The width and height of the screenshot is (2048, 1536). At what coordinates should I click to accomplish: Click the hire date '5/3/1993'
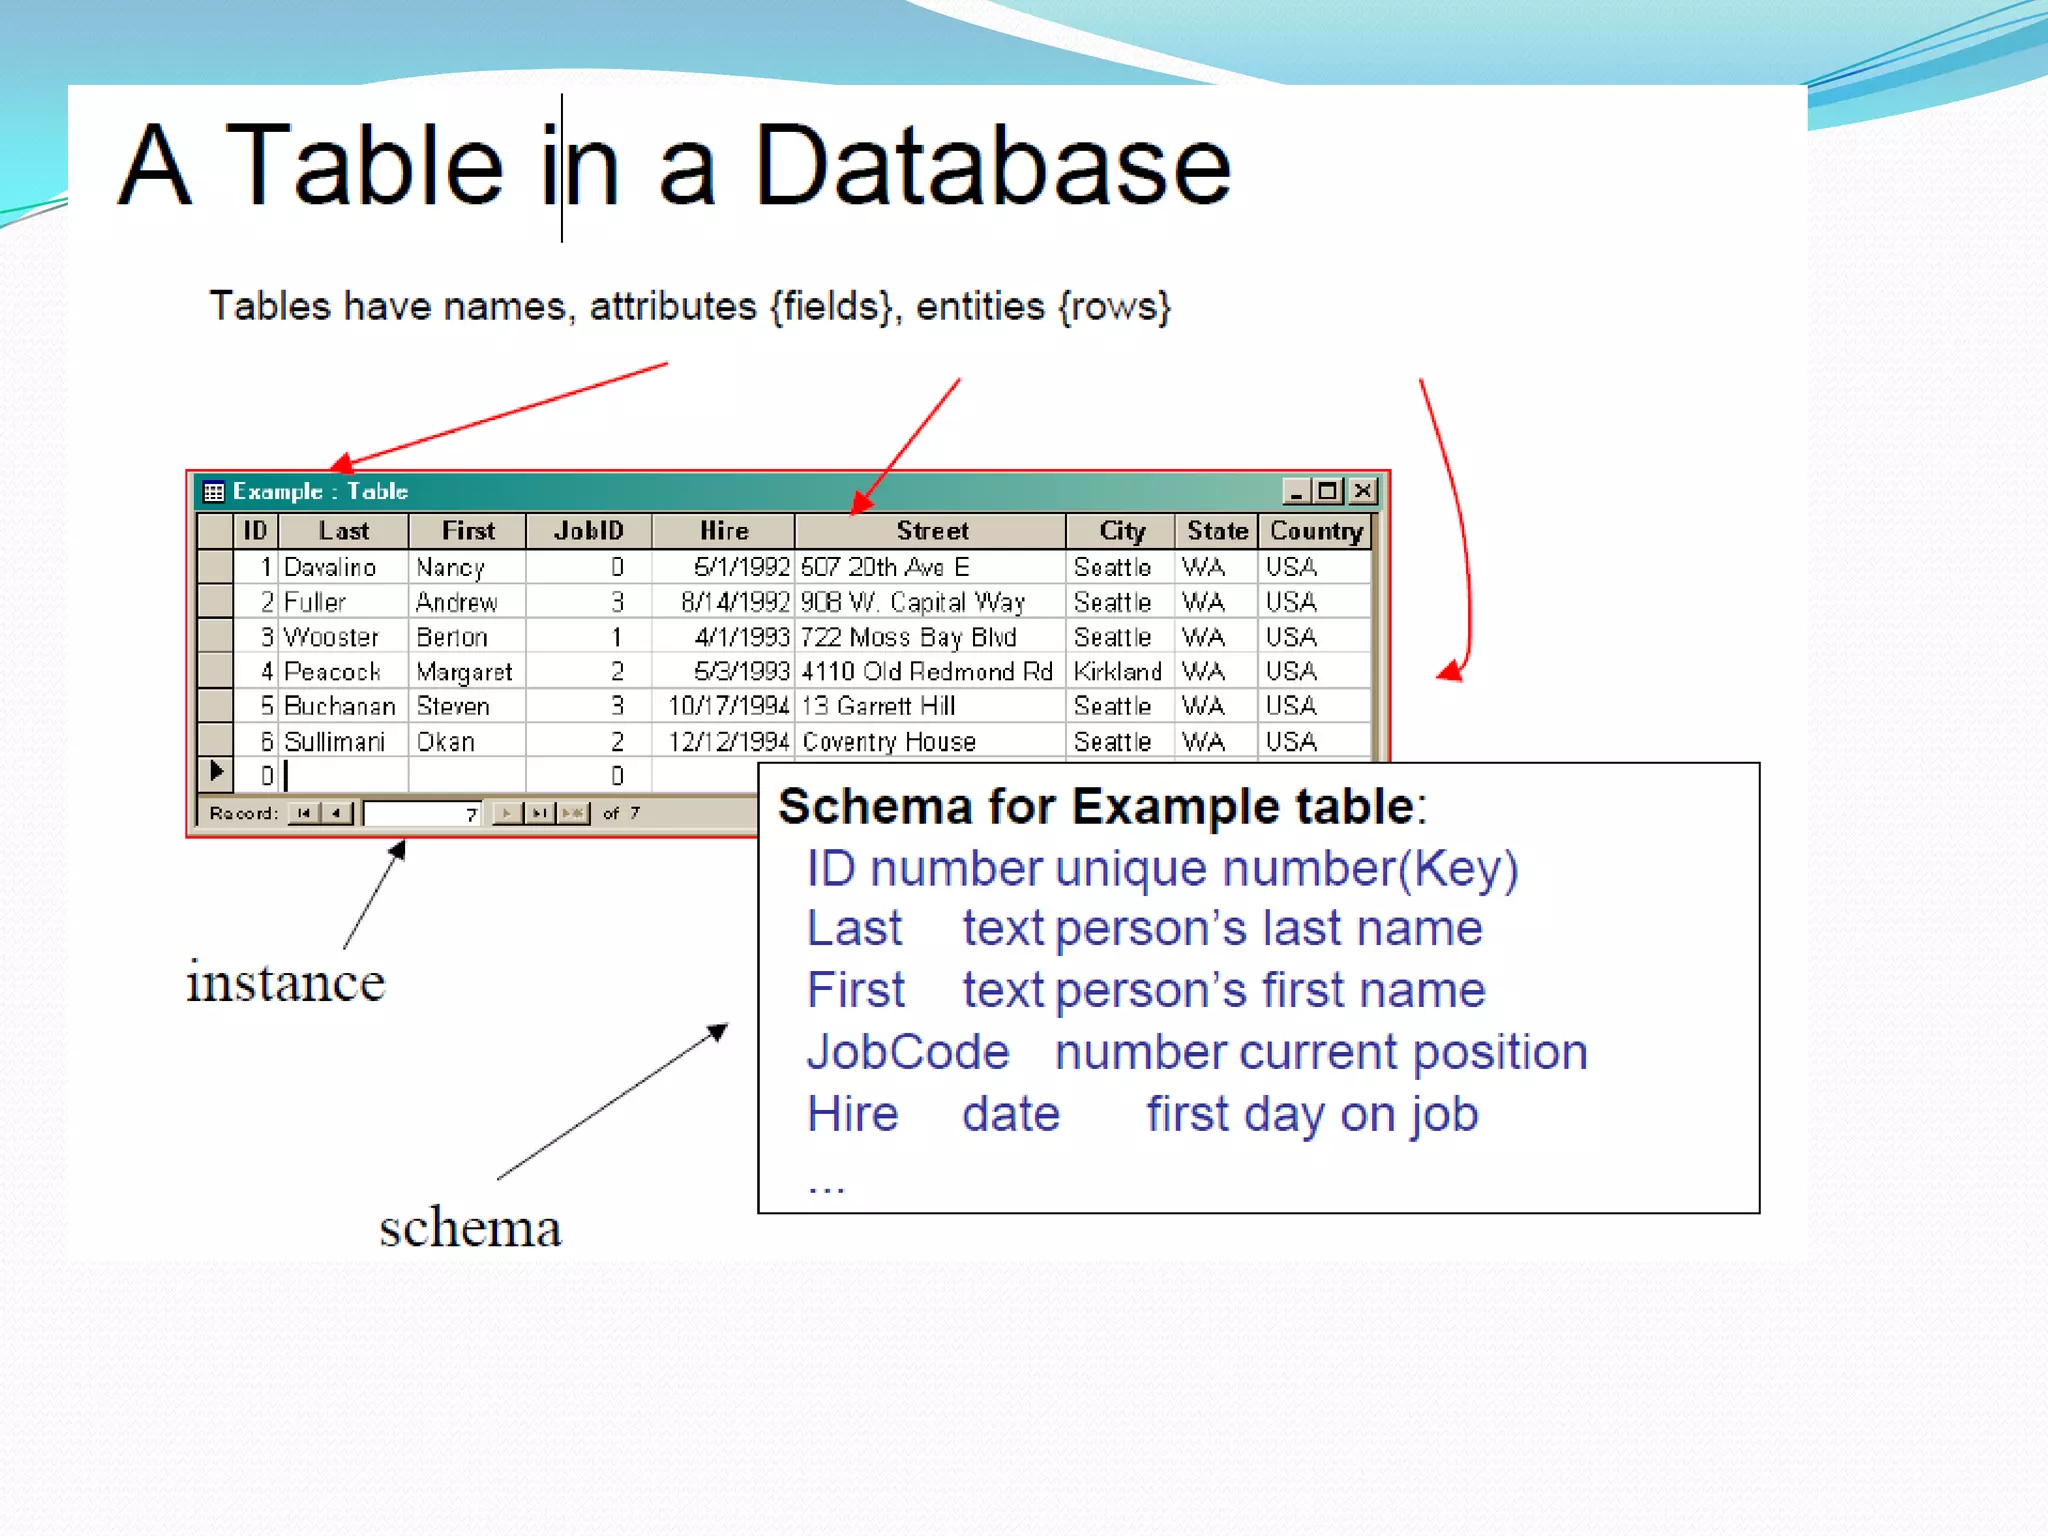(723, 671)
